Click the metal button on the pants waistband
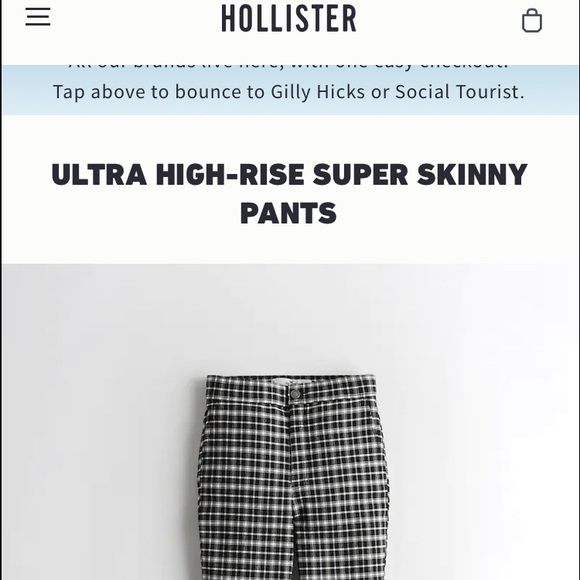 point(295,393)
